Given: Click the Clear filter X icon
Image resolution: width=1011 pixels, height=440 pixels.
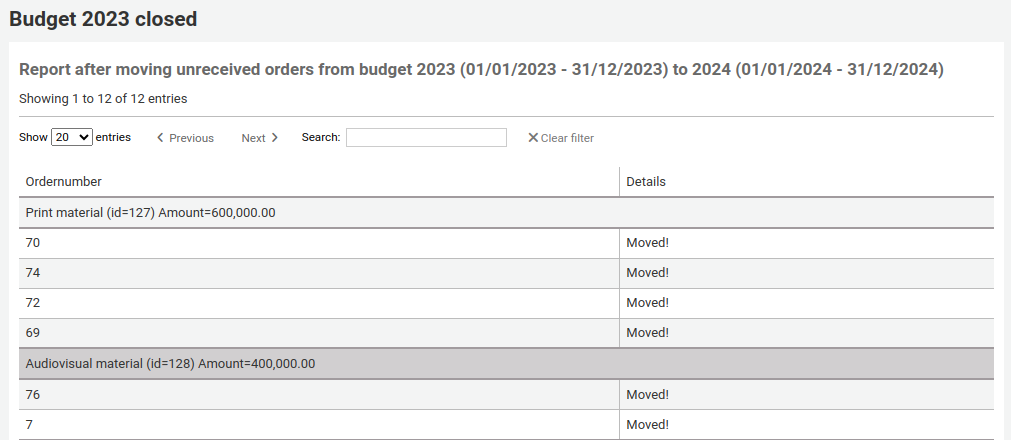Looking at the screenshot, I should (x=533, y=138).
